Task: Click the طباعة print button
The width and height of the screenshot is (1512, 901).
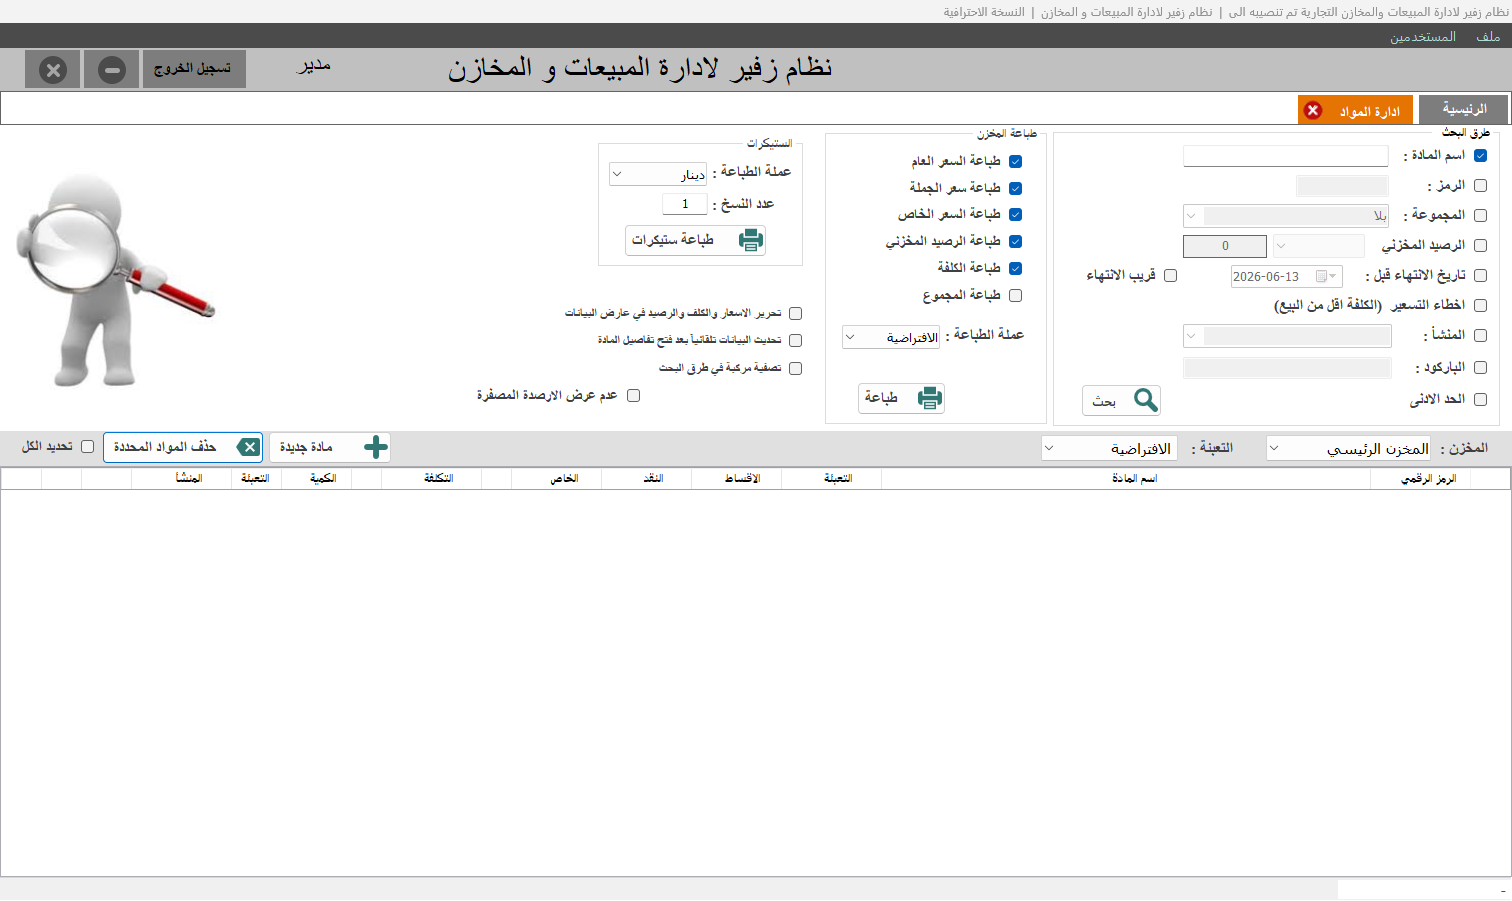Action: [x=901, y=398]
